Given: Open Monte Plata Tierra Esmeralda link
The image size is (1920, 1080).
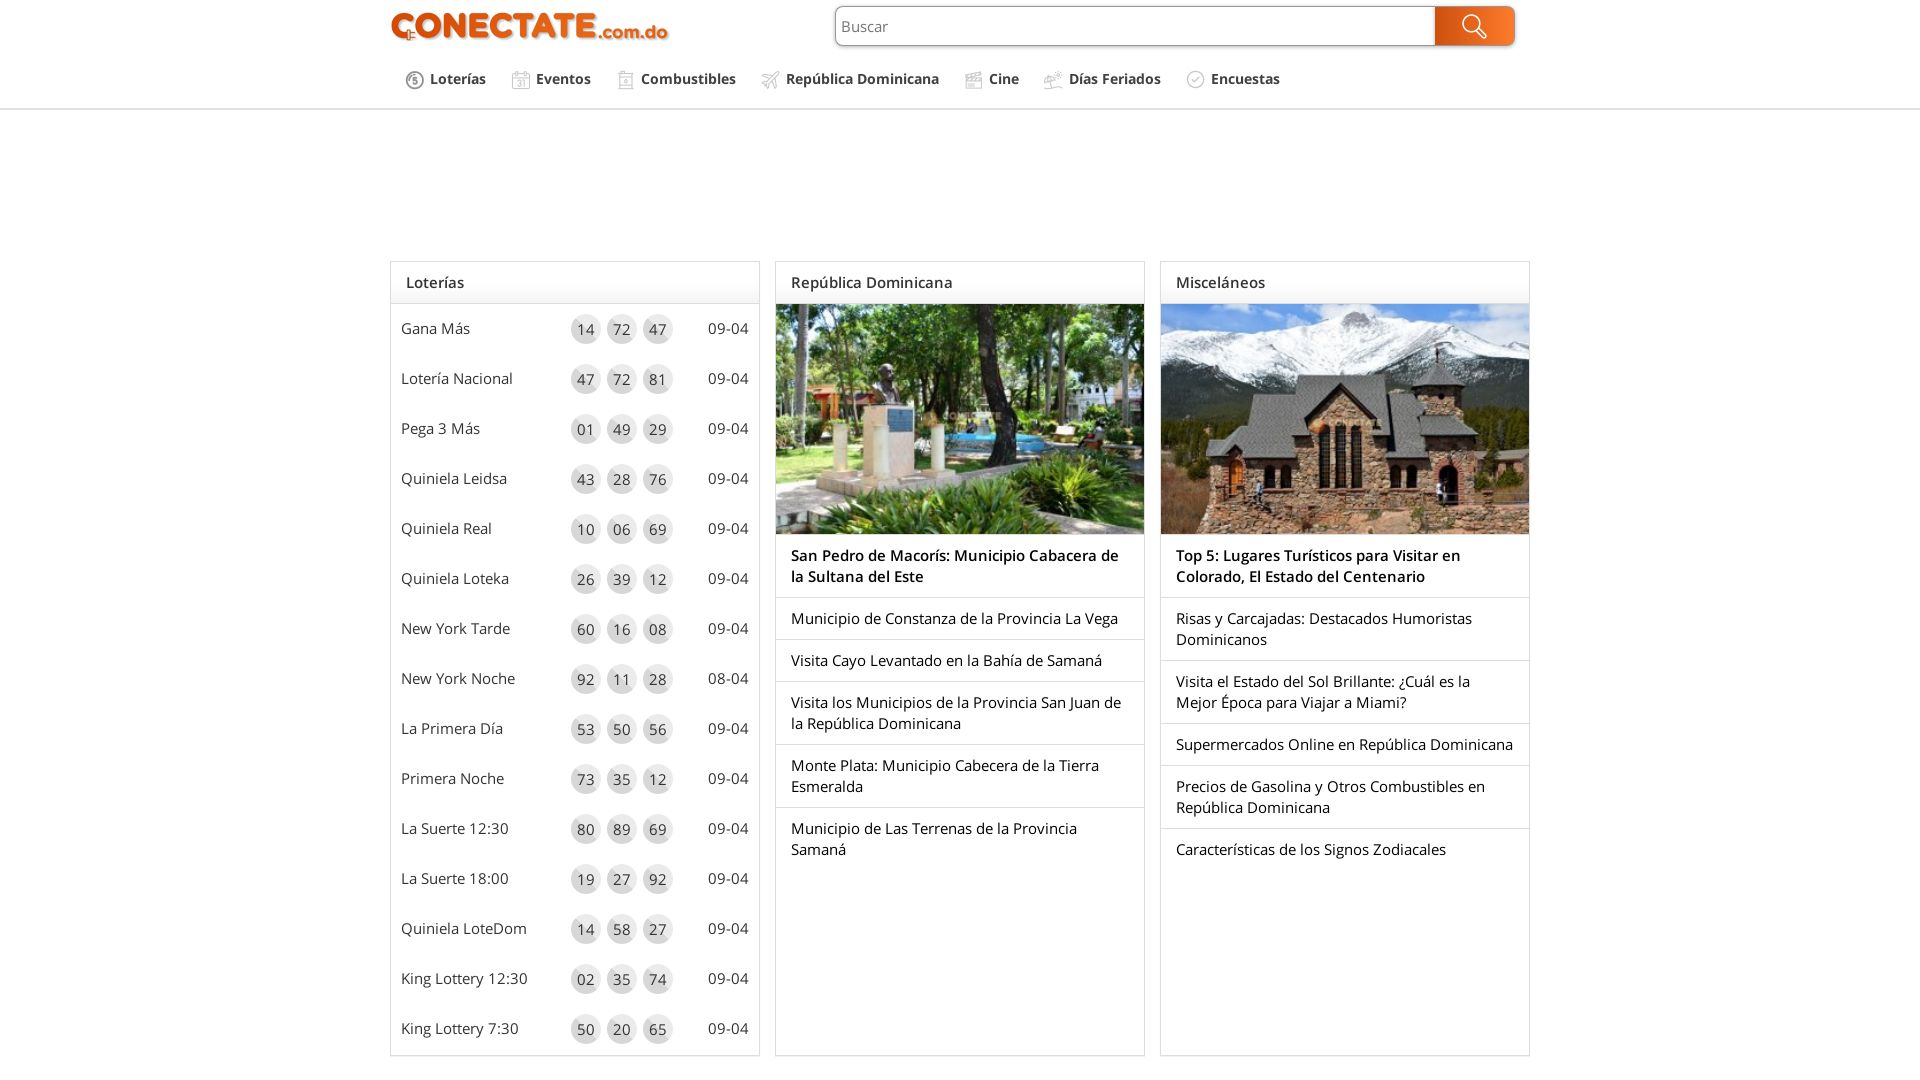Looking at the screenshot, I should coord(945,776).
